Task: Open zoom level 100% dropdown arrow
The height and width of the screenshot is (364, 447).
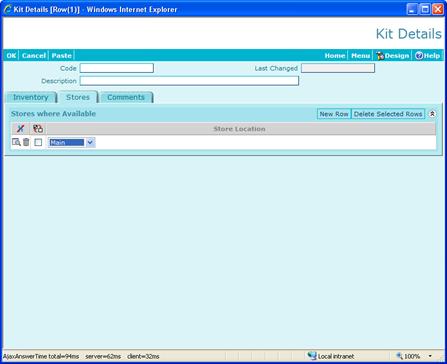Action: point(430,356)
